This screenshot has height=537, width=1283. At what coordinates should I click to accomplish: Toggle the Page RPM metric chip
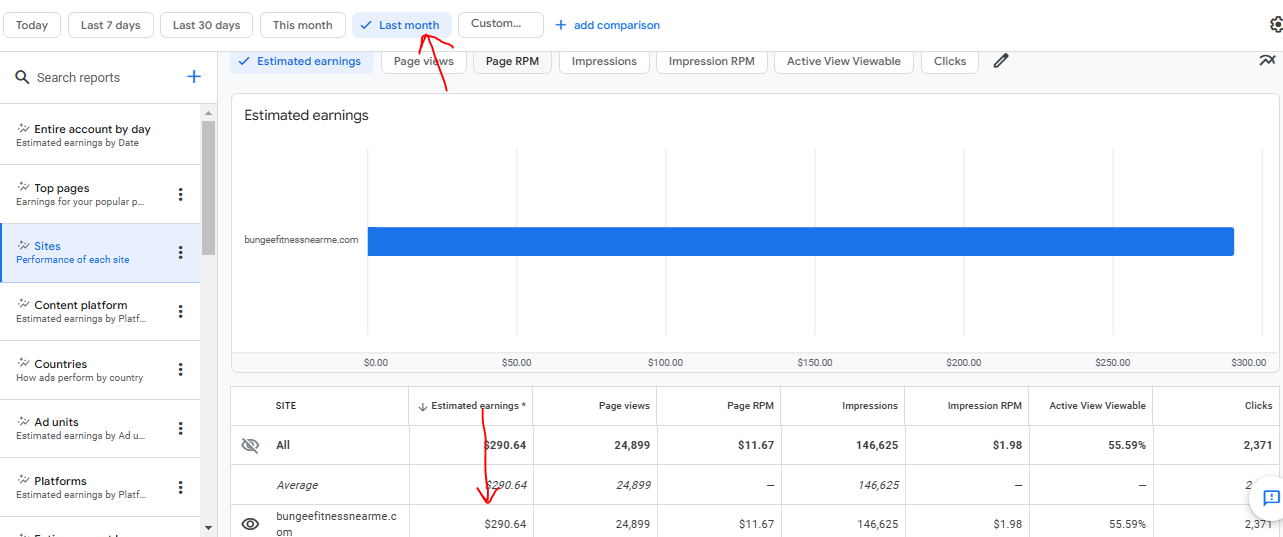pos(512,61)
